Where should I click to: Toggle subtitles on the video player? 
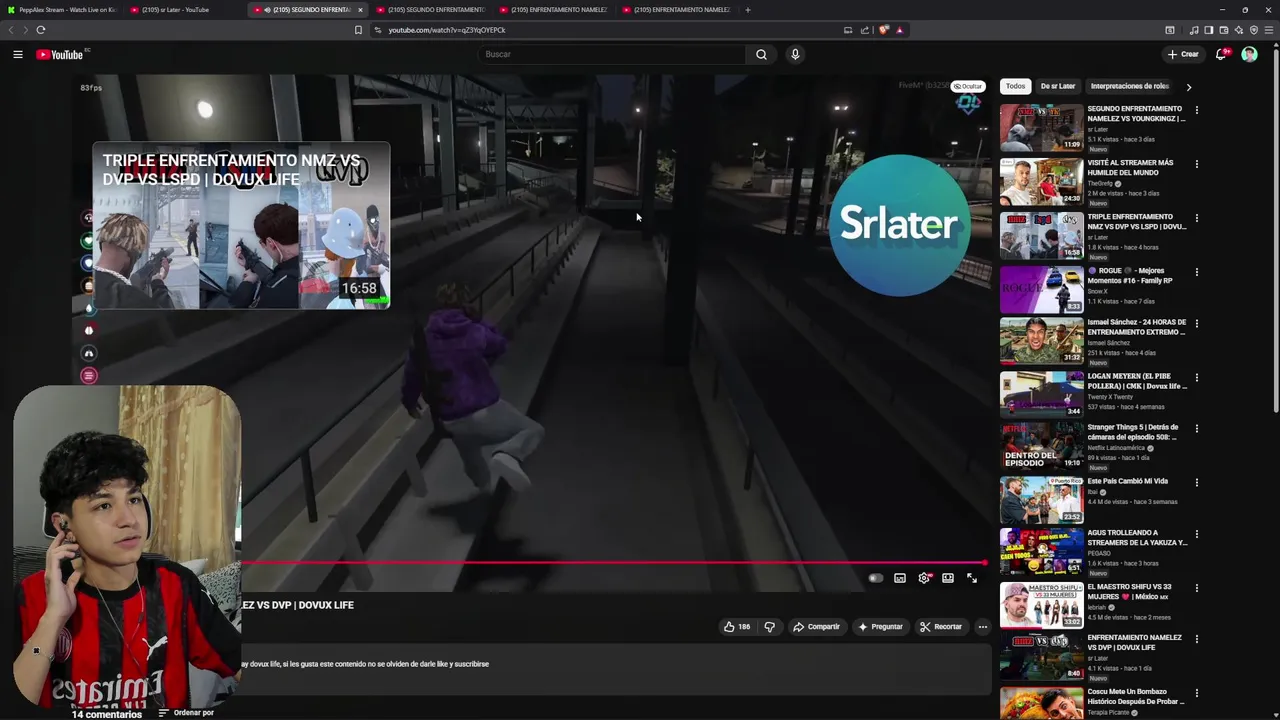(x=900, y=578)
